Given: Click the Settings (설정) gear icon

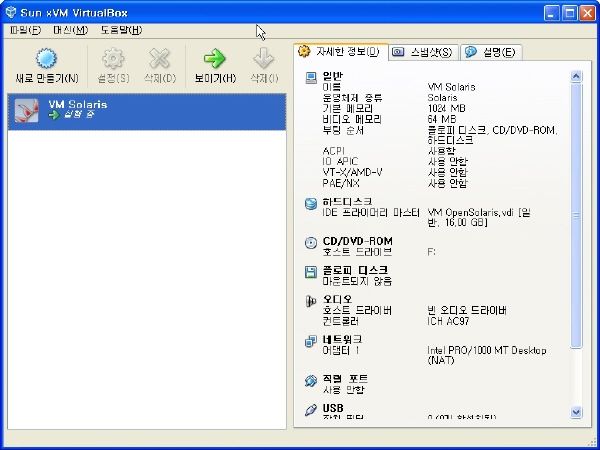Looking at the screenshot, I should pos(113,59).
